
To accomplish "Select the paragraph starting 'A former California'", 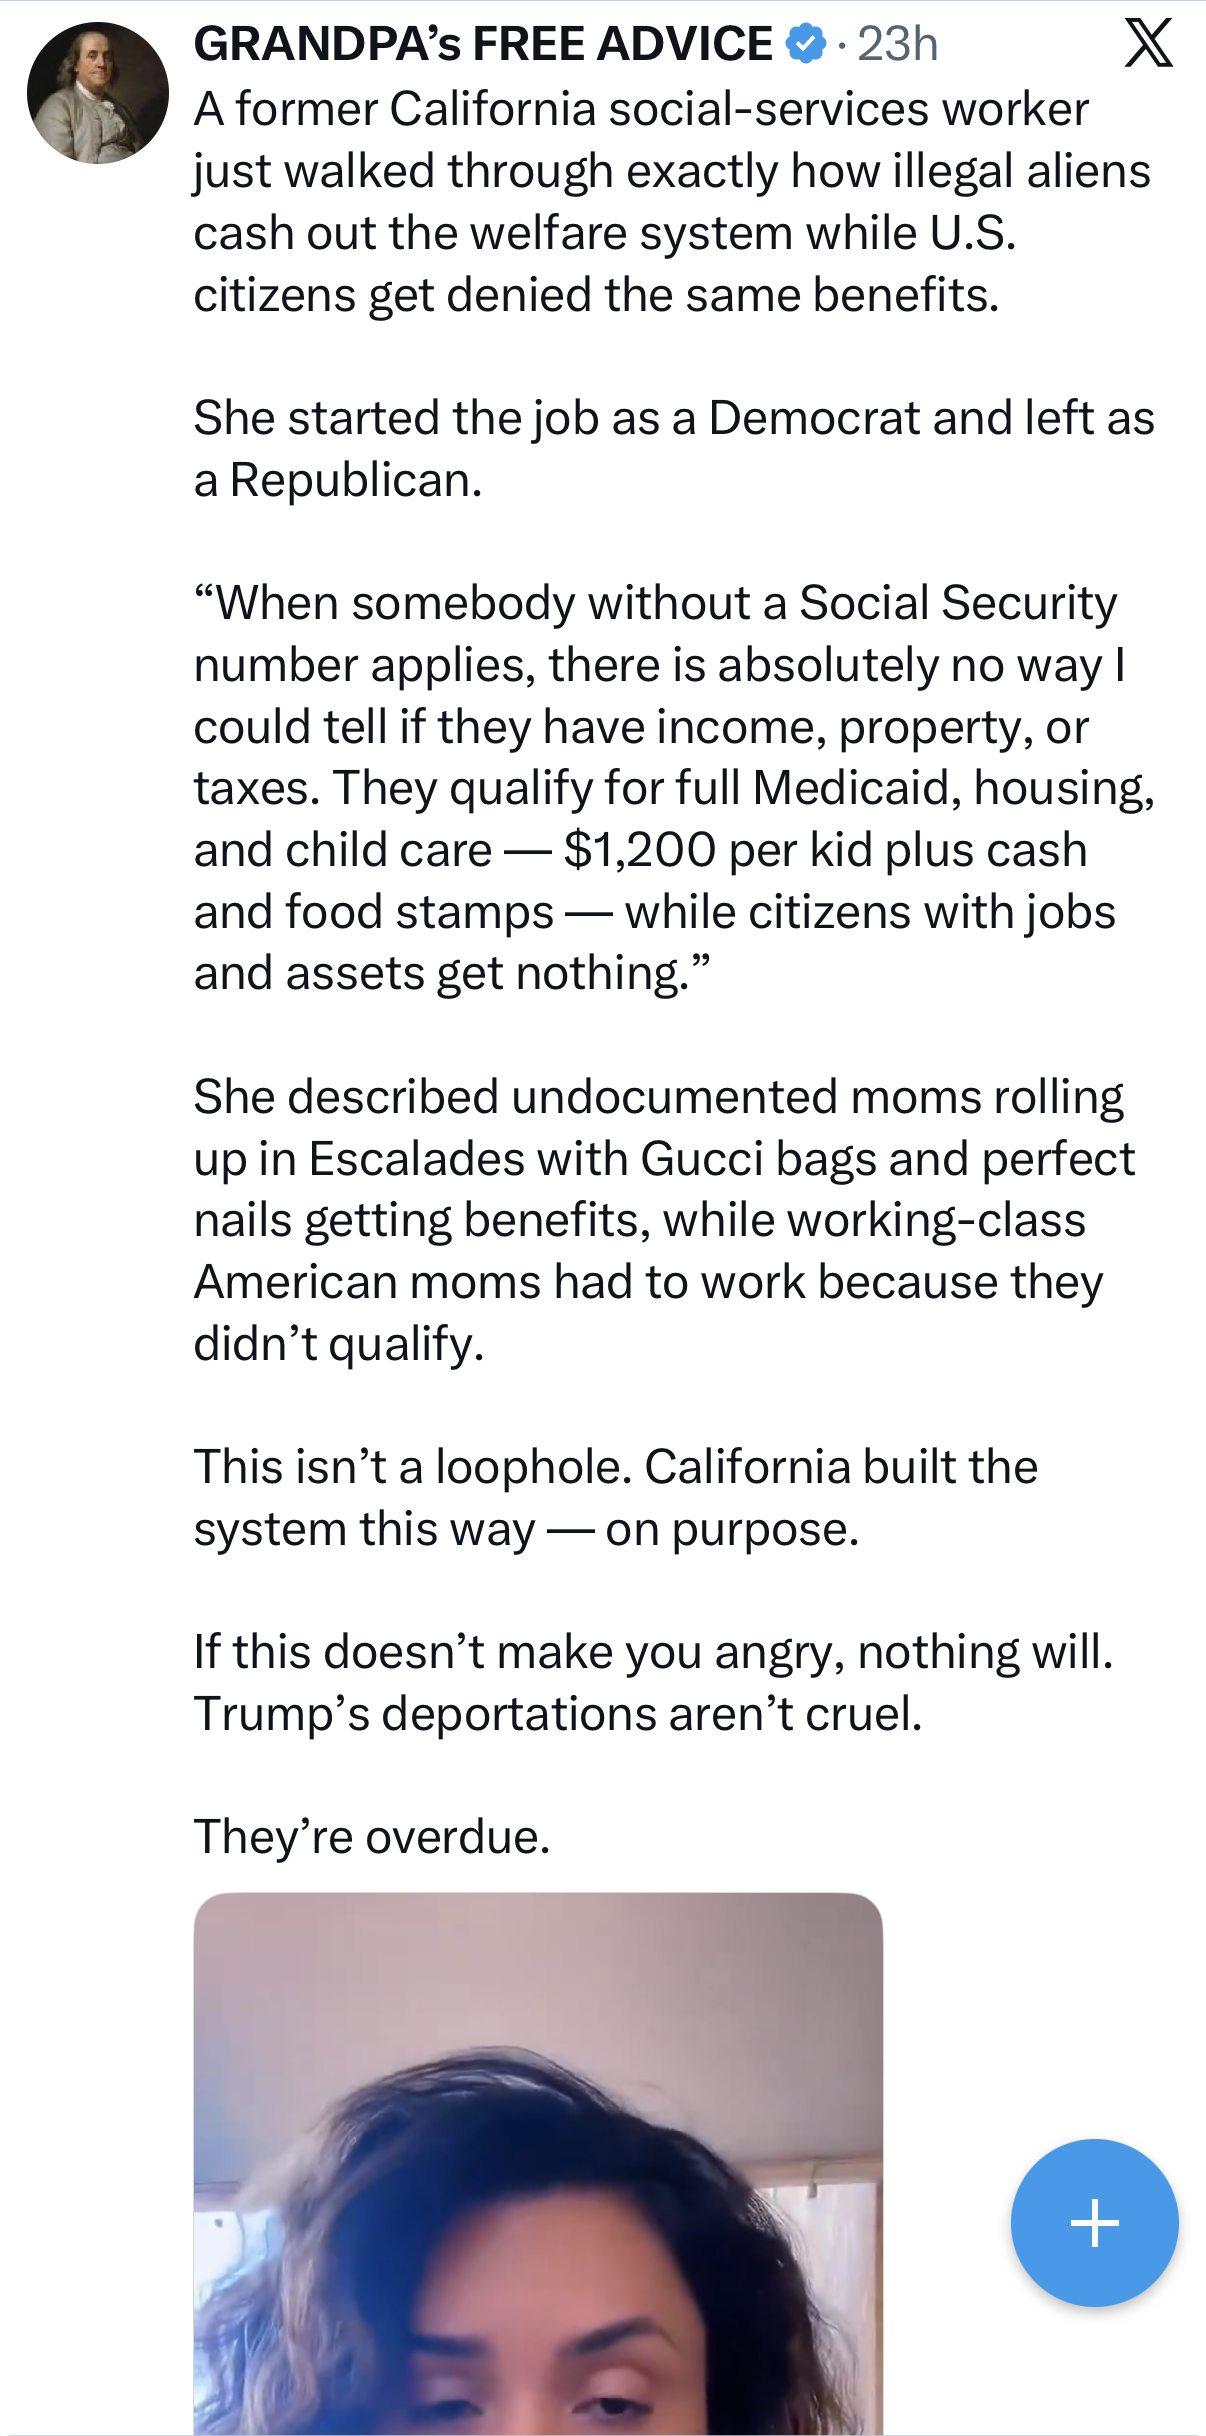I will click(672, 202).
